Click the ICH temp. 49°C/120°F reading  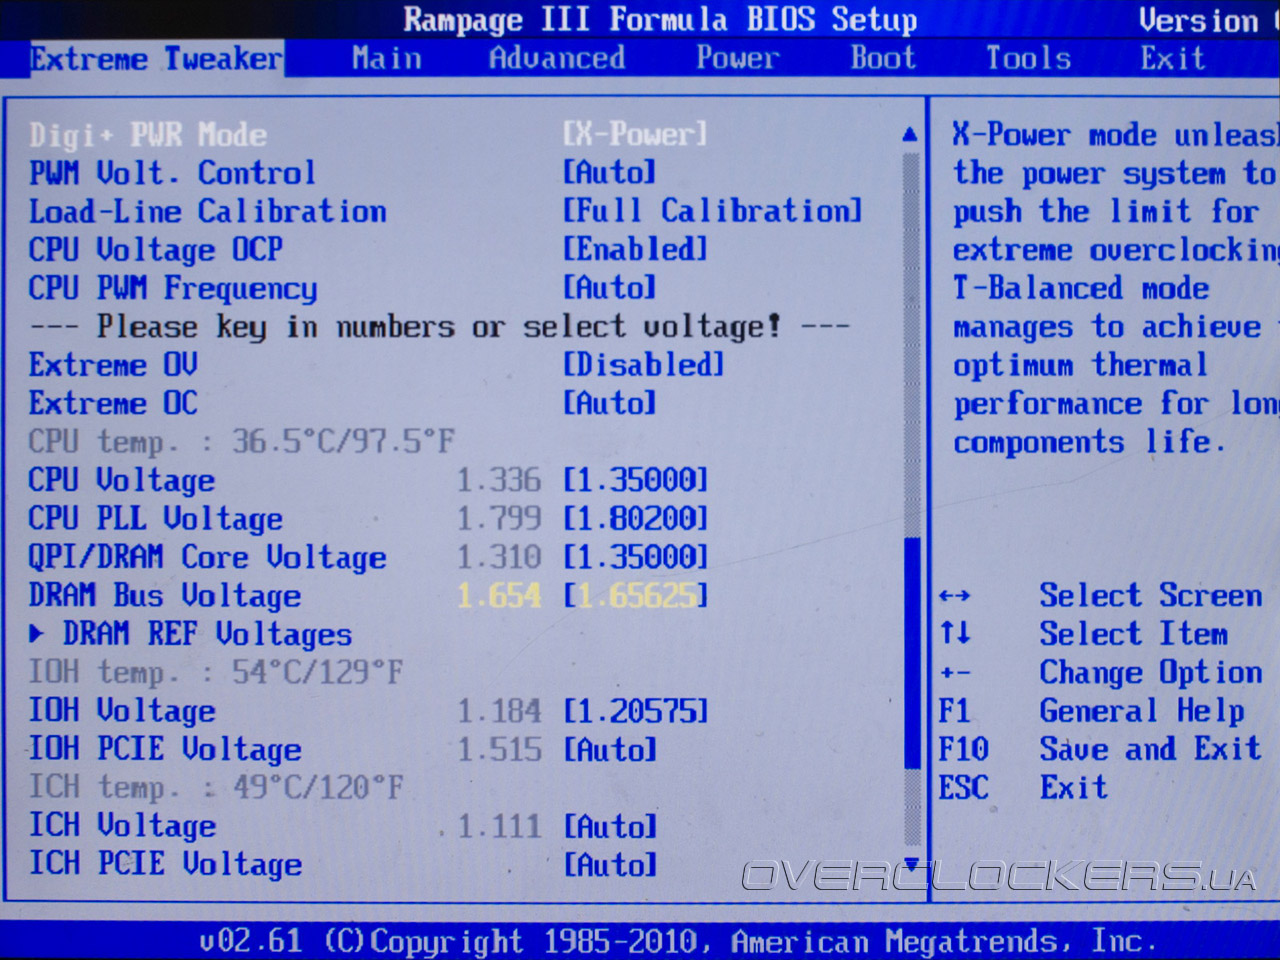[216, 788]
